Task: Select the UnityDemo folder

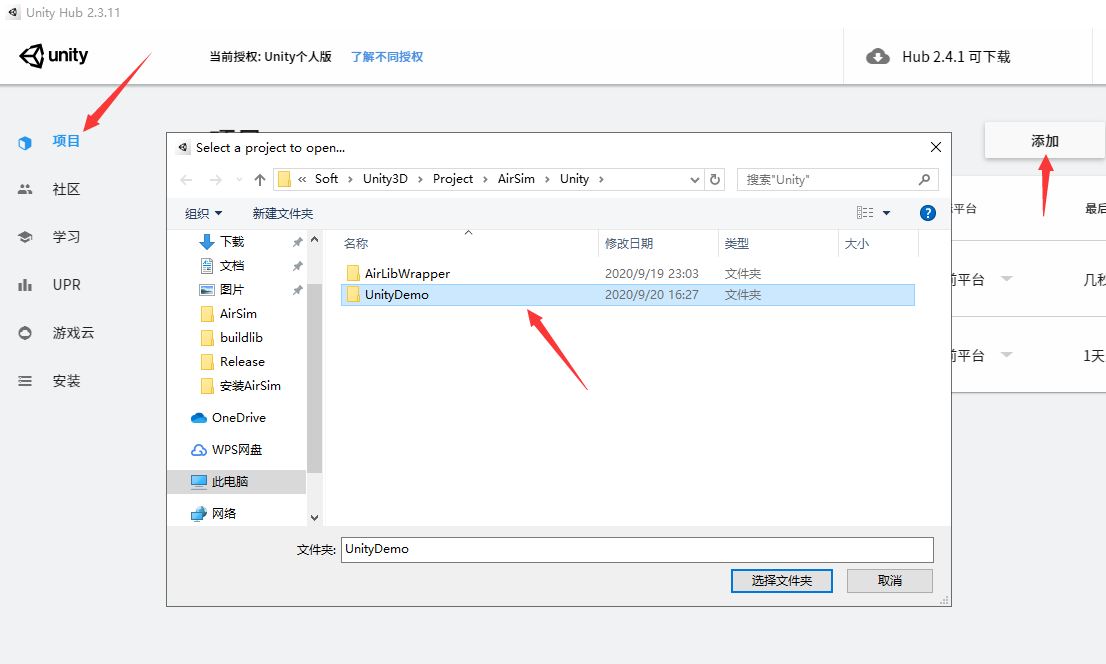Action: pos(628,295)
